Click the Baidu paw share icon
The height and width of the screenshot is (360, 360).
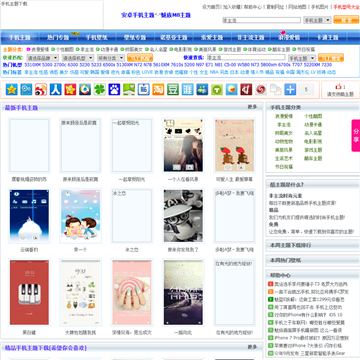114,89
